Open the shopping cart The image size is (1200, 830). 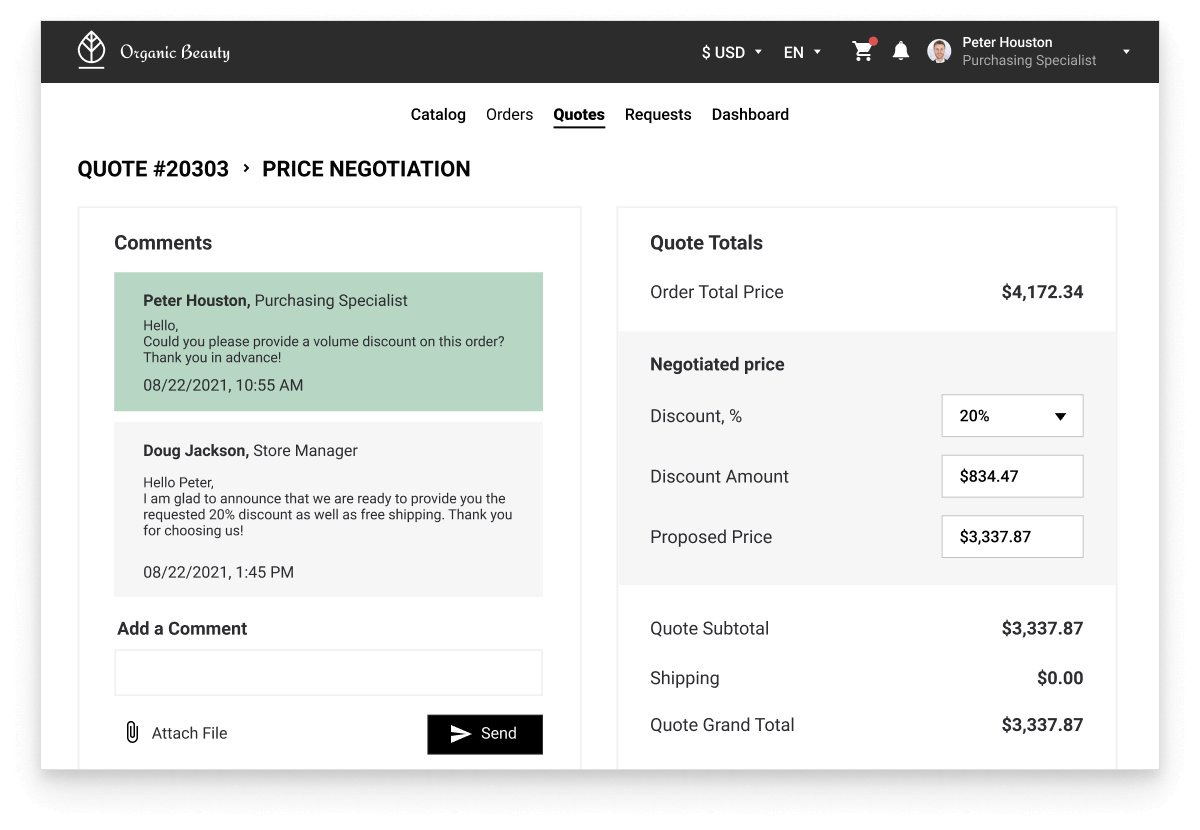[x=862, y=52]
